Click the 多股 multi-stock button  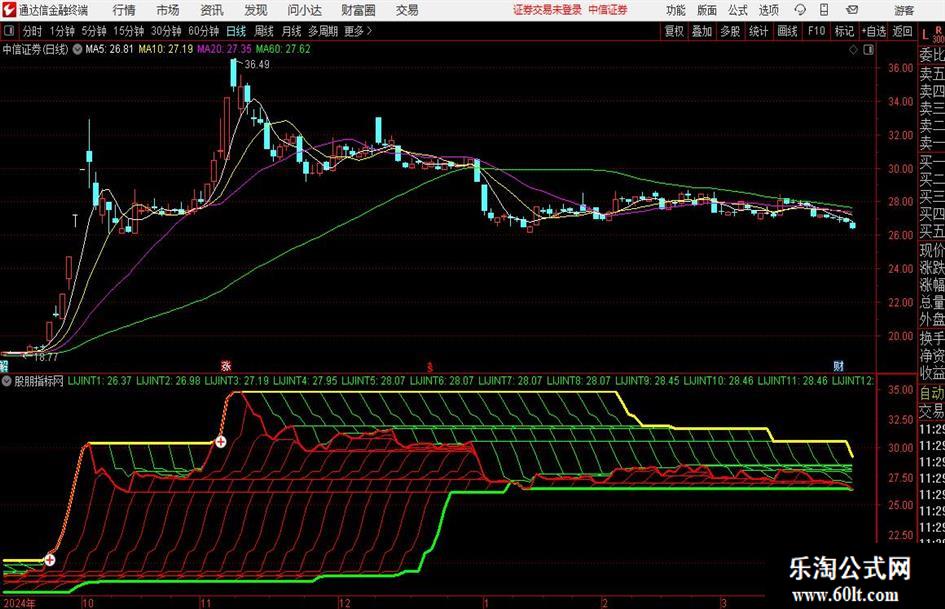(x=730, y=31)
